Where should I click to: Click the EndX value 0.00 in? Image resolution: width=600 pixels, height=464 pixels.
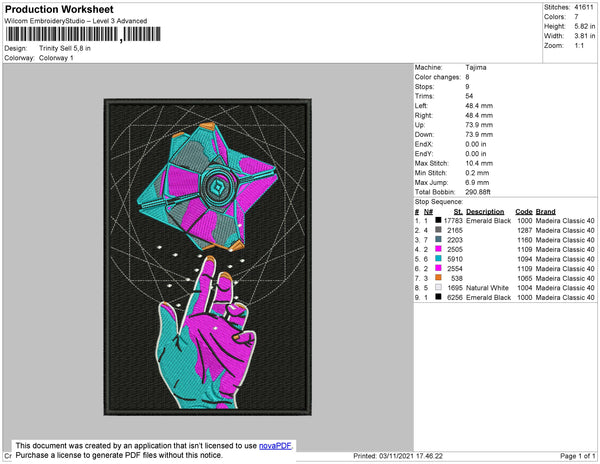(476, 144)
